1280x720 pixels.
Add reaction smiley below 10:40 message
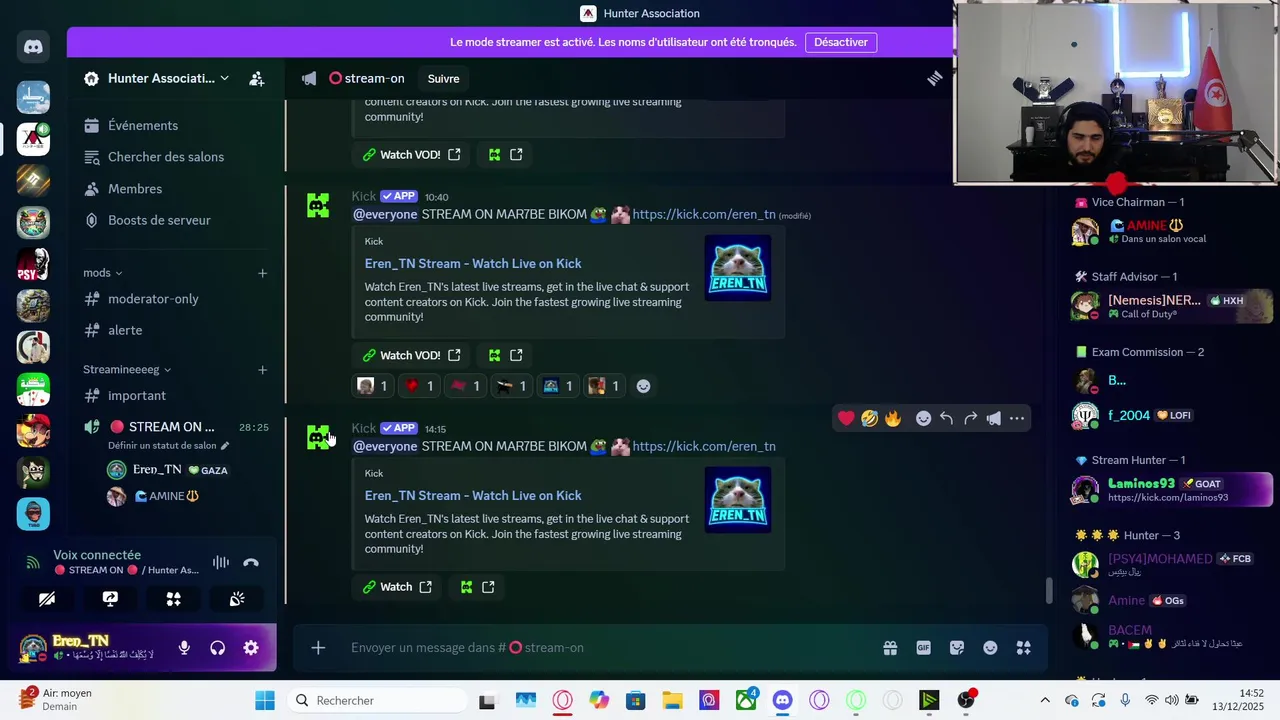(x=643, y=386)
